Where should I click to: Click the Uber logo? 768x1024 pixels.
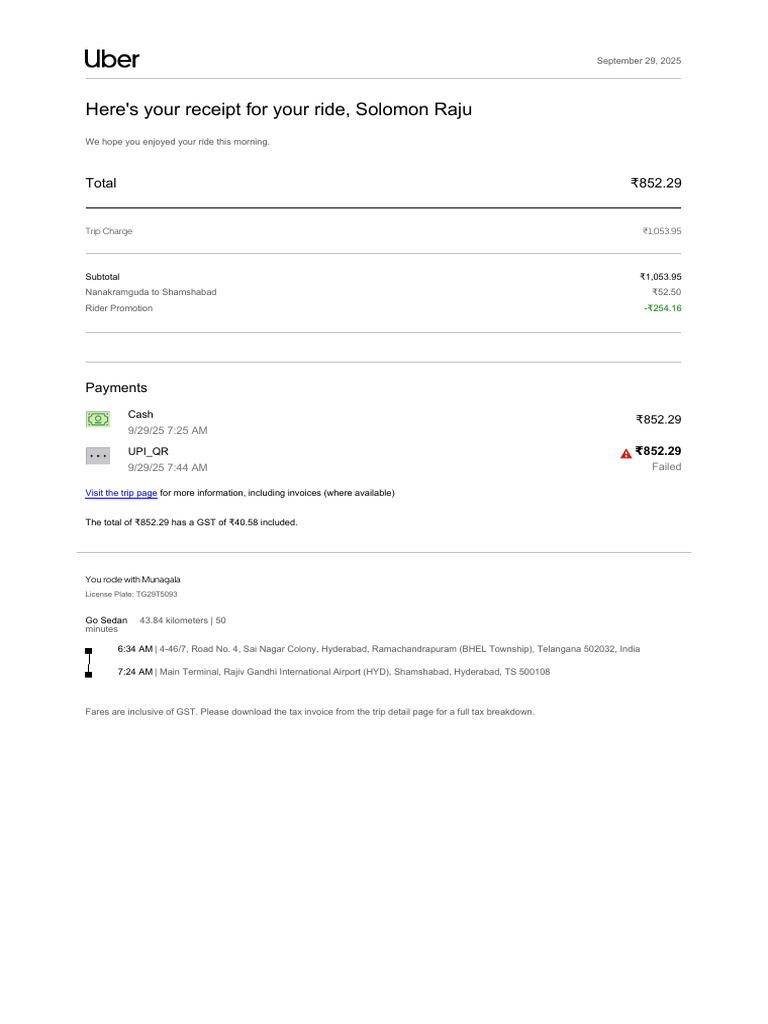pyautogui.click(x=112, y=59)
